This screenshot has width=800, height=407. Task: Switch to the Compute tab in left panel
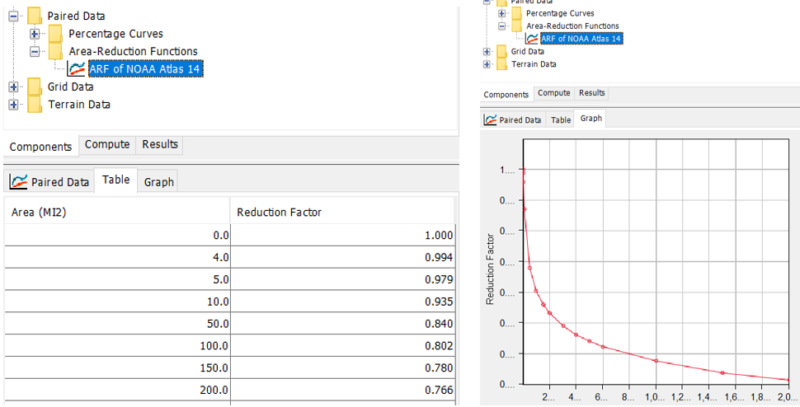click(x=107, y=145)
